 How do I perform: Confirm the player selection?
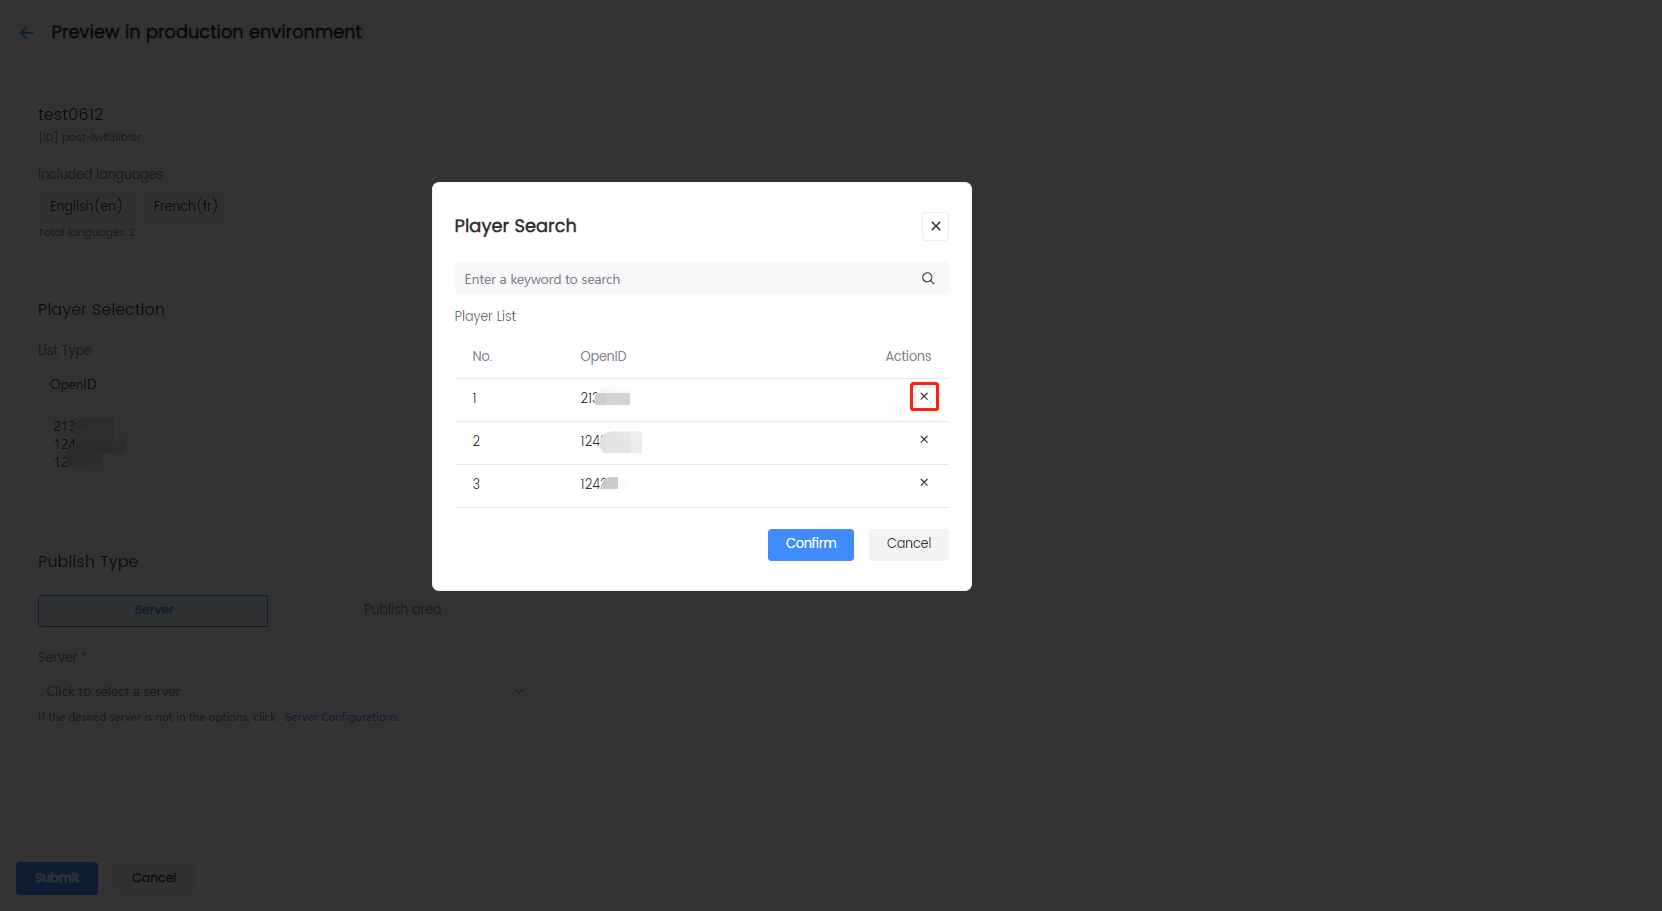pos(810,544)
